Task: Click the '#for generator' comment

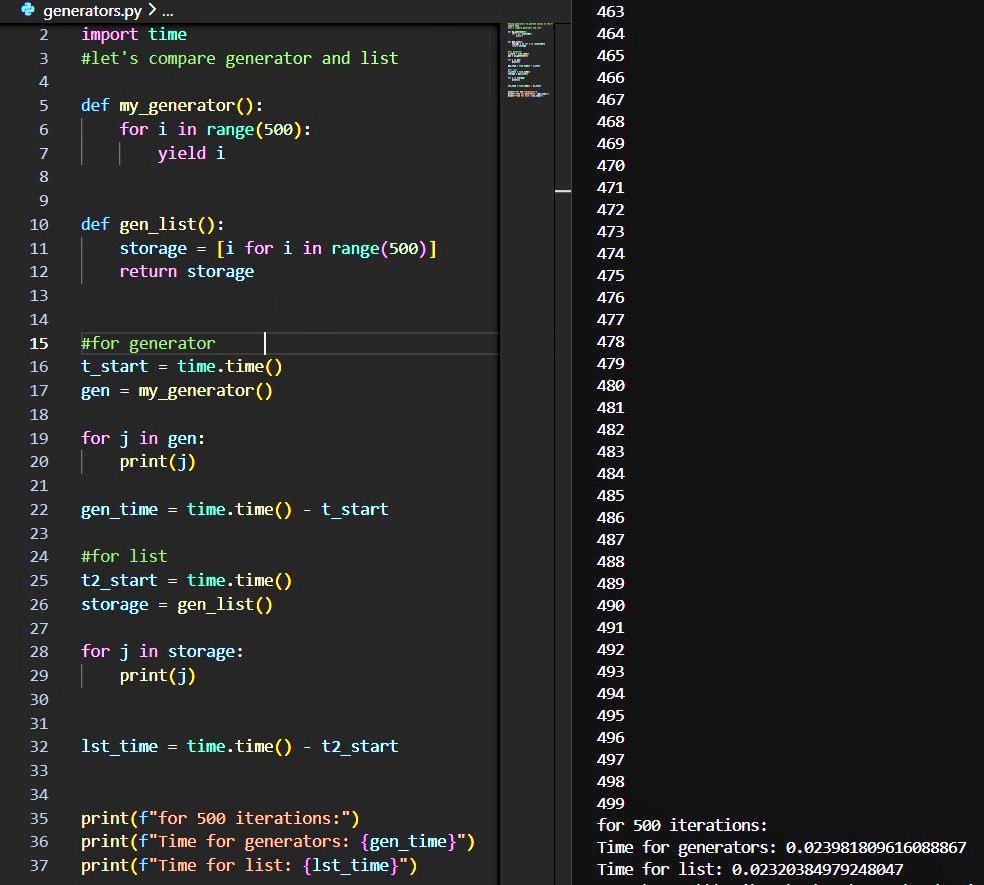Action: pos(148,343)
